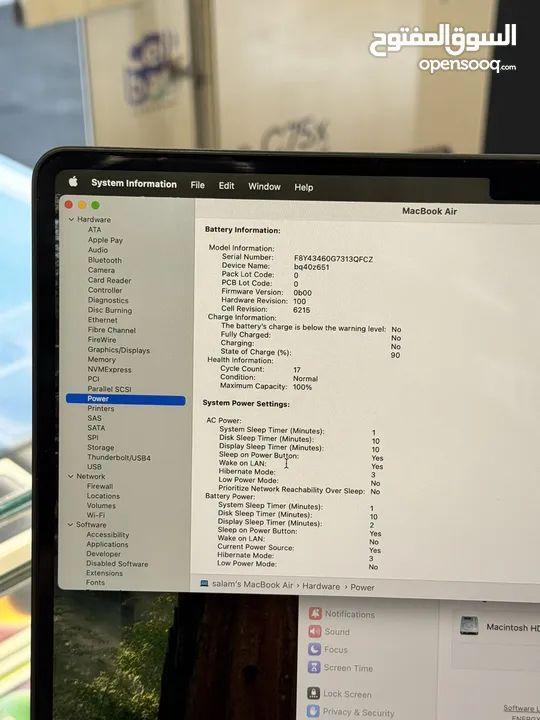Select Apple Pay in the sidebar
540x720 pixels.
pos(105,240)
